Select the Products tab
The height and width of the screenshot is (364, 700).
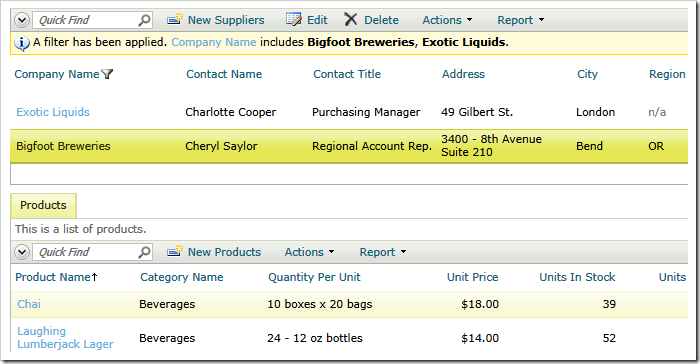tap(43, 205)
